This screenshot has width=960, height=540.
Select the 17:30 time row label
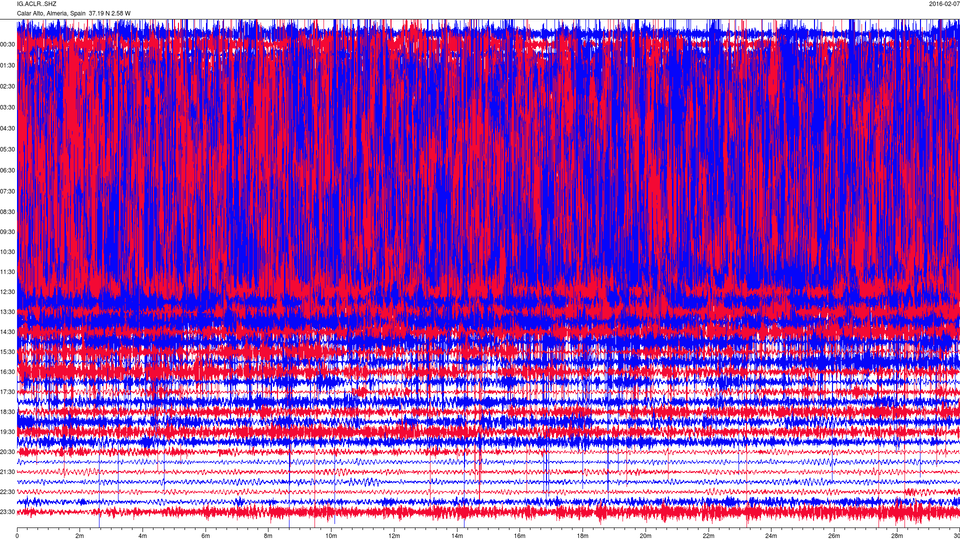(x=7, y=392)
